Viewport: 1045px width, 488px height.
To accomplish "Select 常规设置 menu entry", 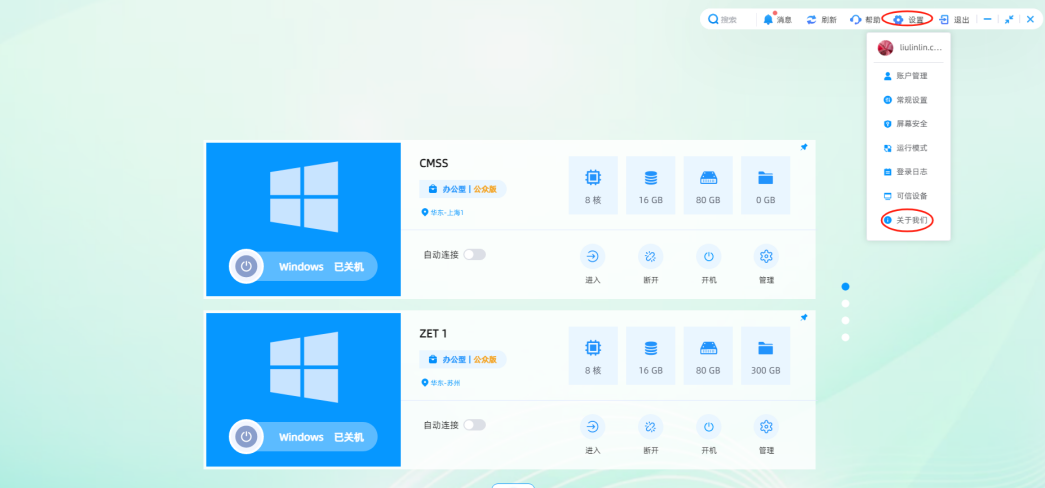I will click(x=905, y=100).
